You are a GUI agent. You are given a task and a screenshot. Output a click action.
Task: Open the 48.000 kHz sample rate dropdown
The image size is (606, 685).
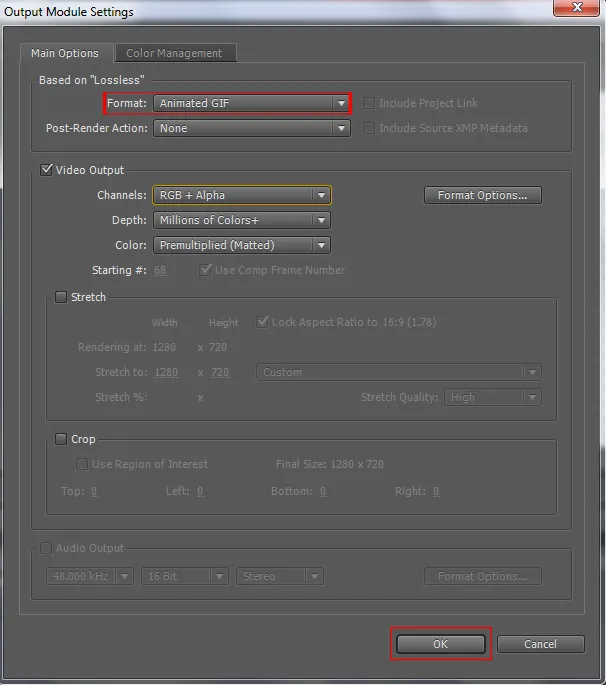(90, 576)
